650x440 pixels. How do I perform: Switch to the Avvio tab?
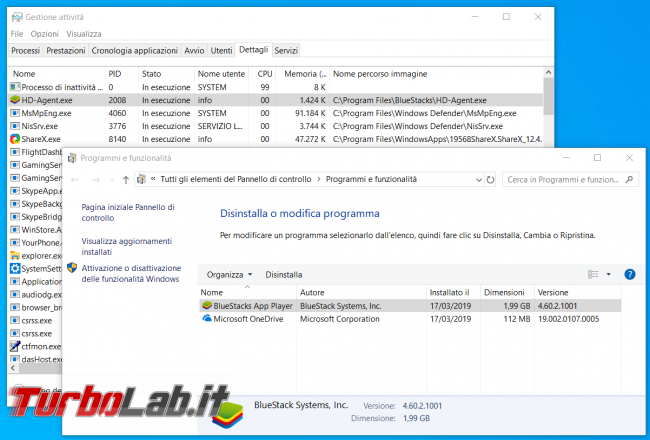pyautogui.click(x=194, y=51)
